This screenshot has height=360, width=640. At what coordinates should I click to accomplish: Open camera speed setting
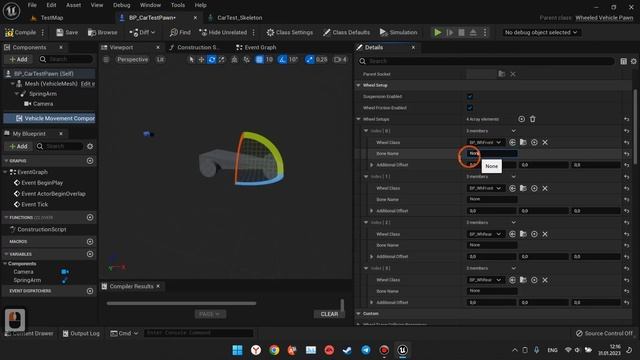click(340, 60)
